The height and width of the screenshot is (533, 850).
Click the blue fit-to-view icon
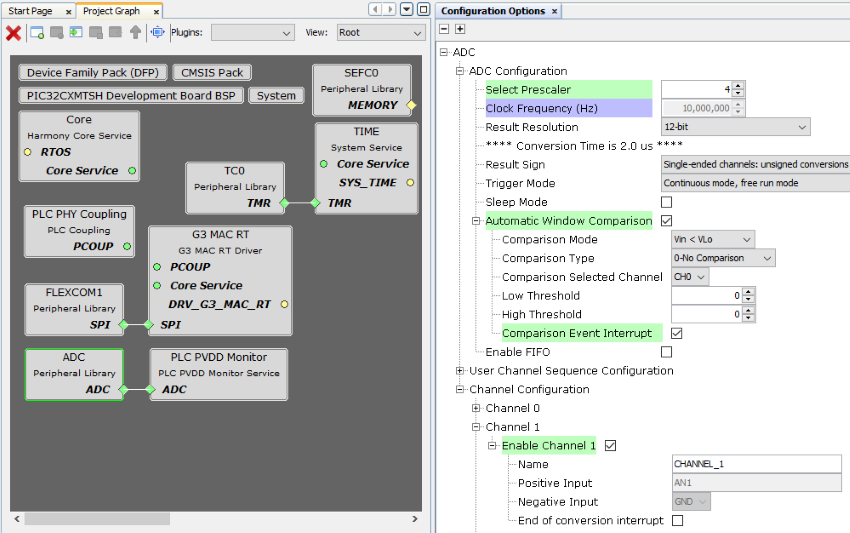pos(157,33)
